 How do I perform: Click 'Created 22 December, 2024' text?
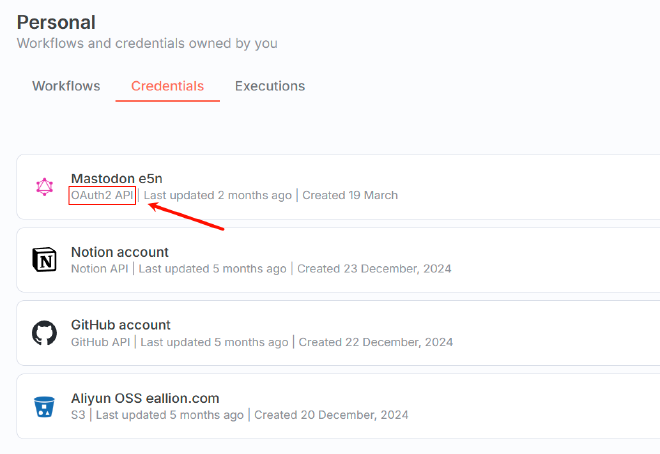point(376,342)
